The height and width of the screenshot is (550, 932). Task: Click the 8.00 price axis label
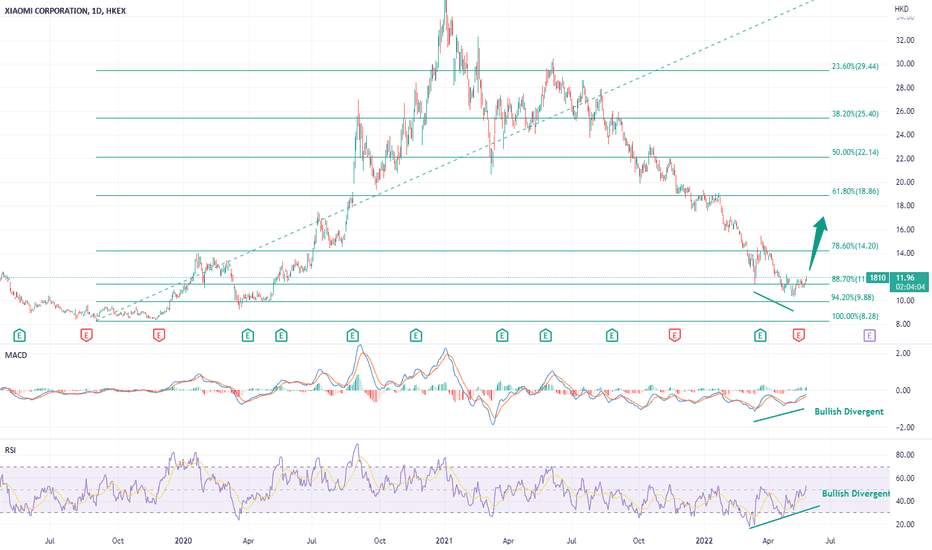click(x=903, y=325)
